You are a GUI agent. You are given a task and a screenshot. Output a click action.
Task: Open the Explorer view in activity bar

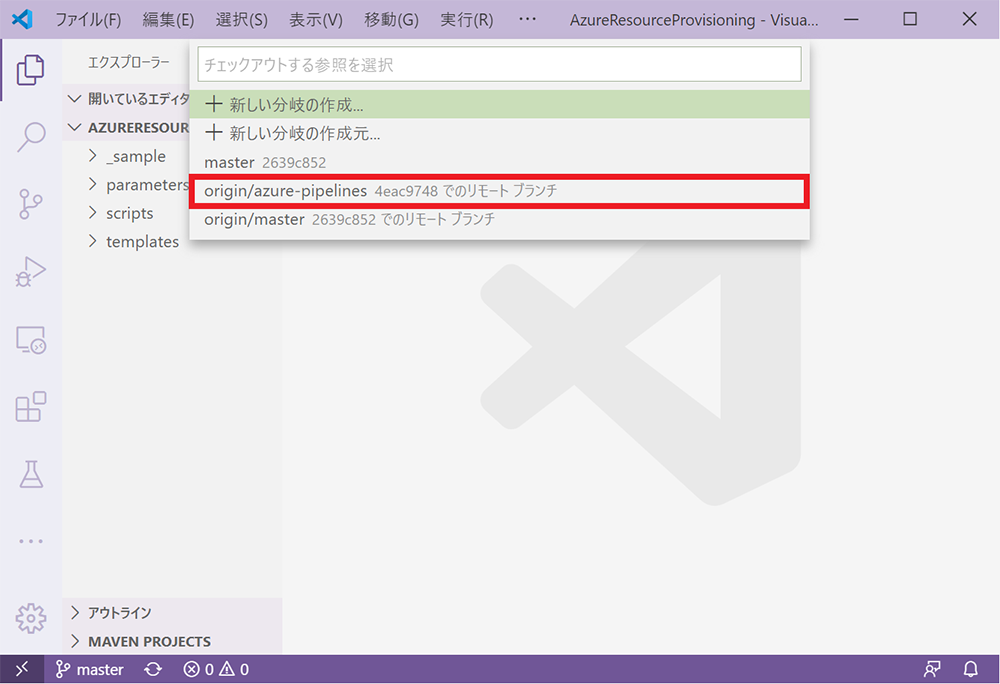(30, 69)
